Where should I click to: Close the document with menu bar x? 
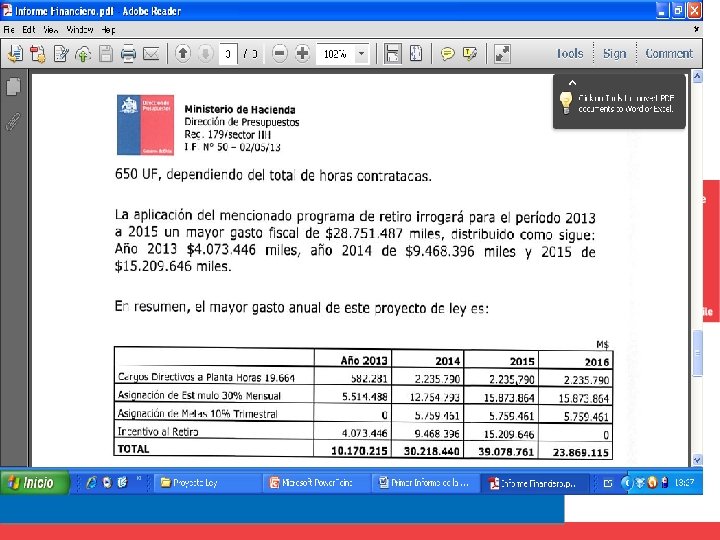click(x=696, y=29)
